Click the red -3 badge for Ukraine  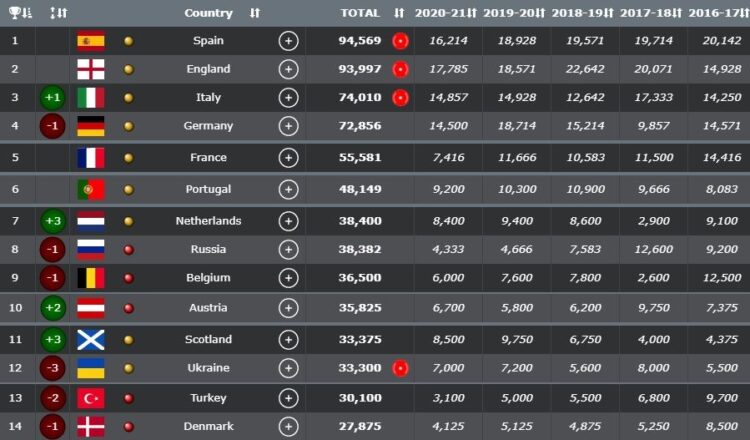(54, 368)
